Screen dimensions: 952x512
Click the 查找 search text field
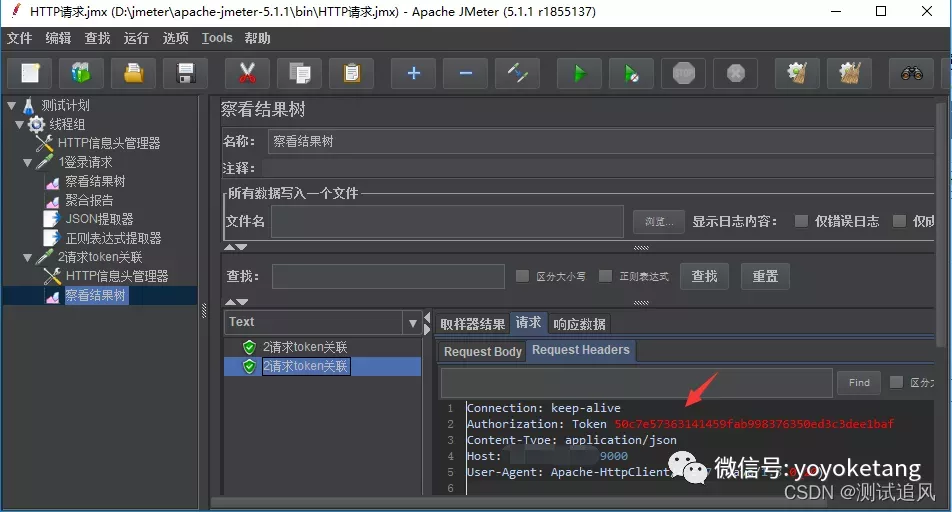coord(389,276)
